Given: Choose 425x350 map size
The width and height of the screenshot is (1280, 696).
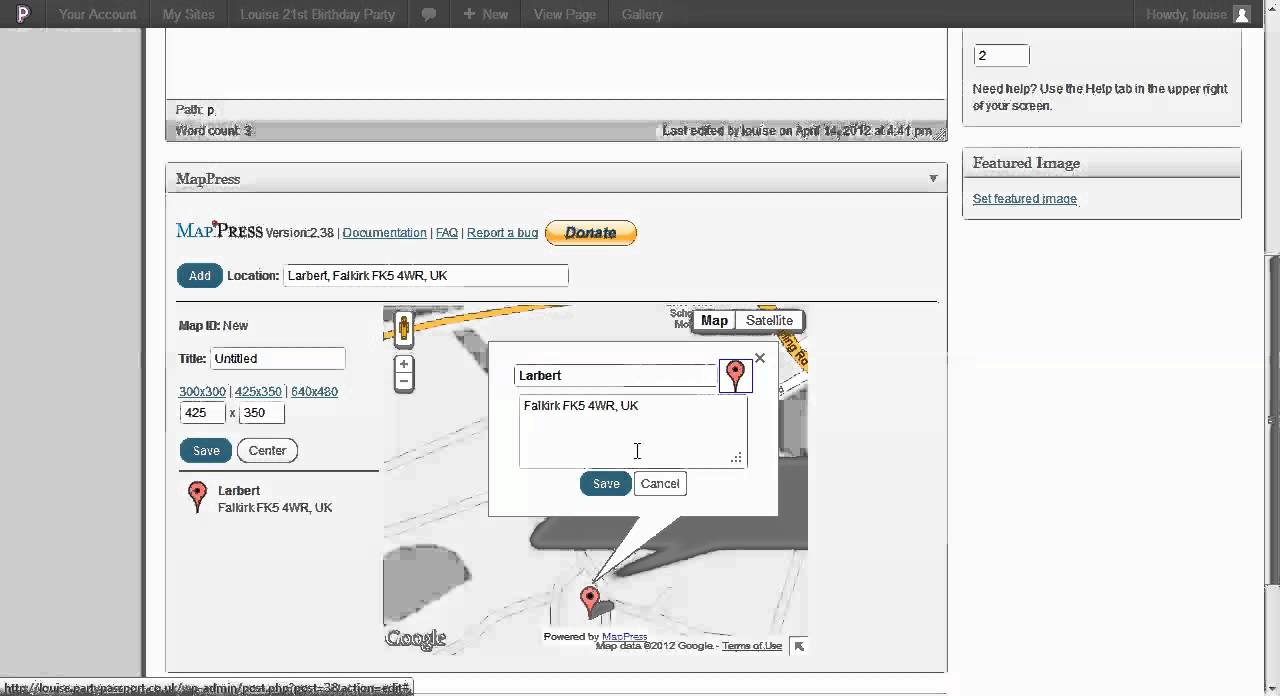Looking at the screenshot, I should coord(258,392).
